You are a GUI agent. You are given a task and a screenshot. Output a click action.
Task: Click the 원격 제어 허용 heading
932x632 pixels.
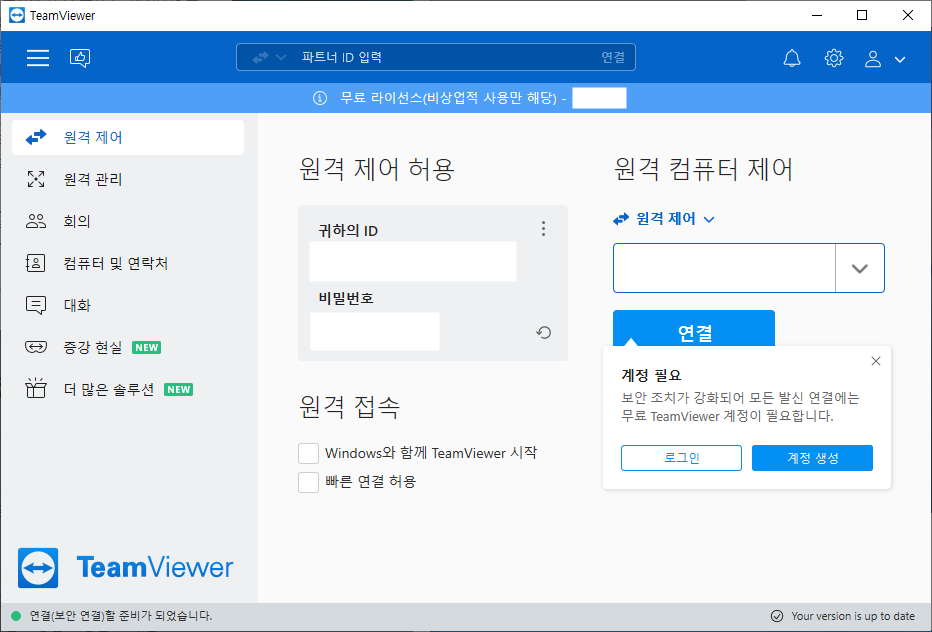pos(377,169)
